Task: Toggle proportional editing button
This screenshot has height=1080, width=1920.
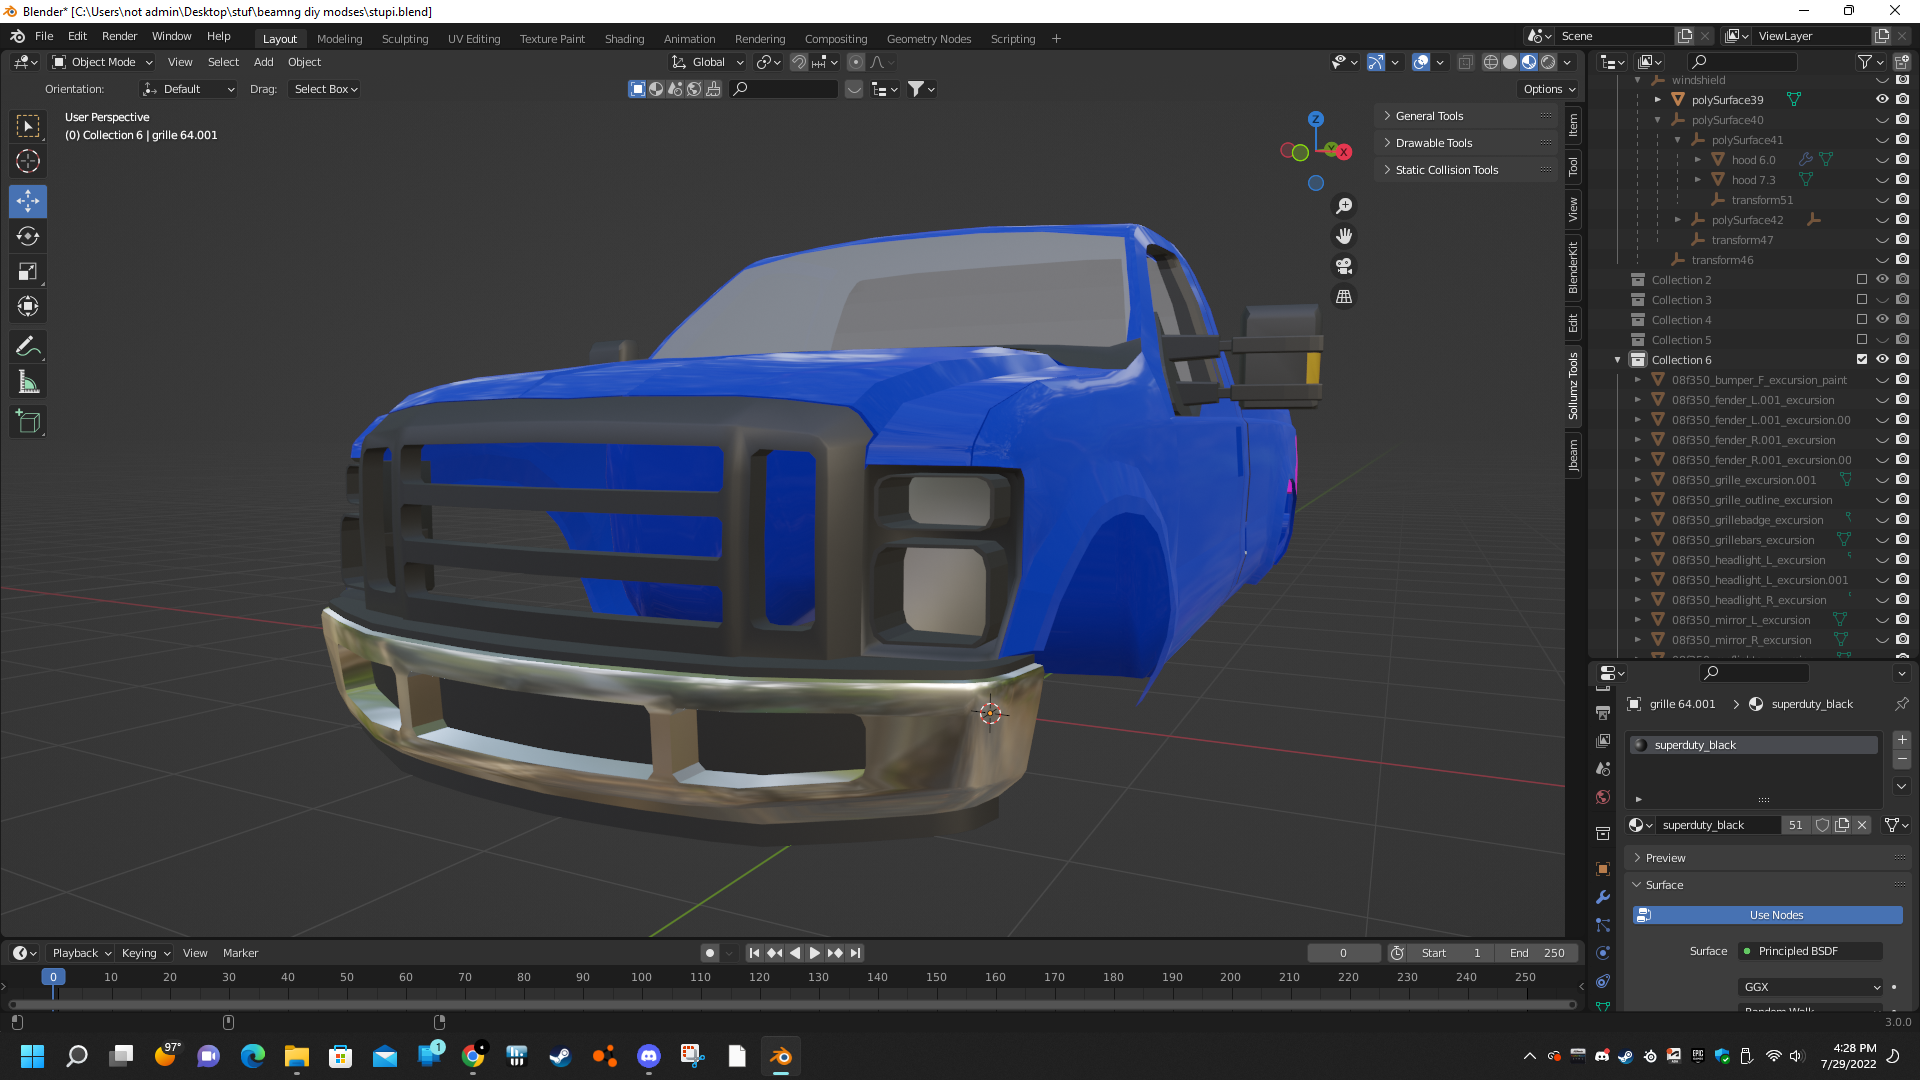Action: coord(856,62)
